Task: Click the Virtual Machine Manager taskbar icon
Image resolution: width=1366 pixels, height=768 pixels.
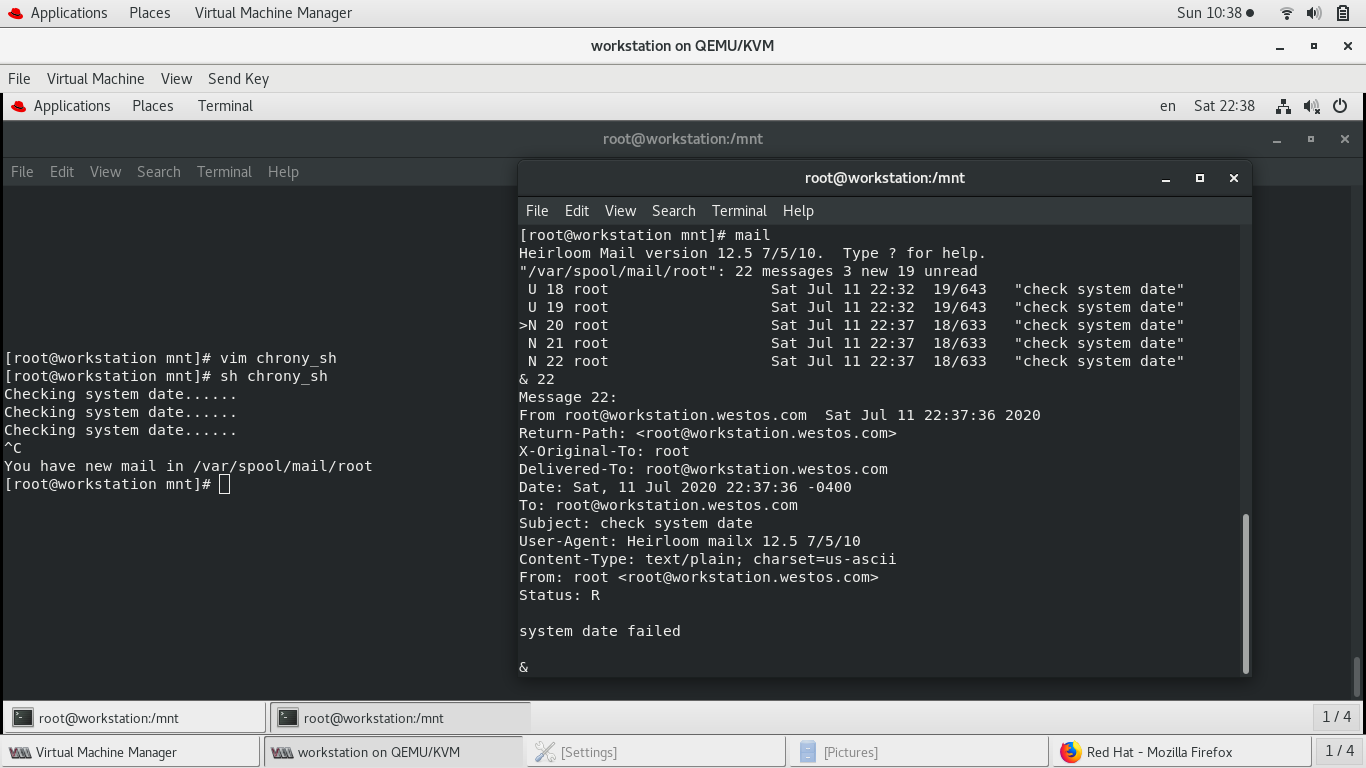Action: tap(20, 752)
